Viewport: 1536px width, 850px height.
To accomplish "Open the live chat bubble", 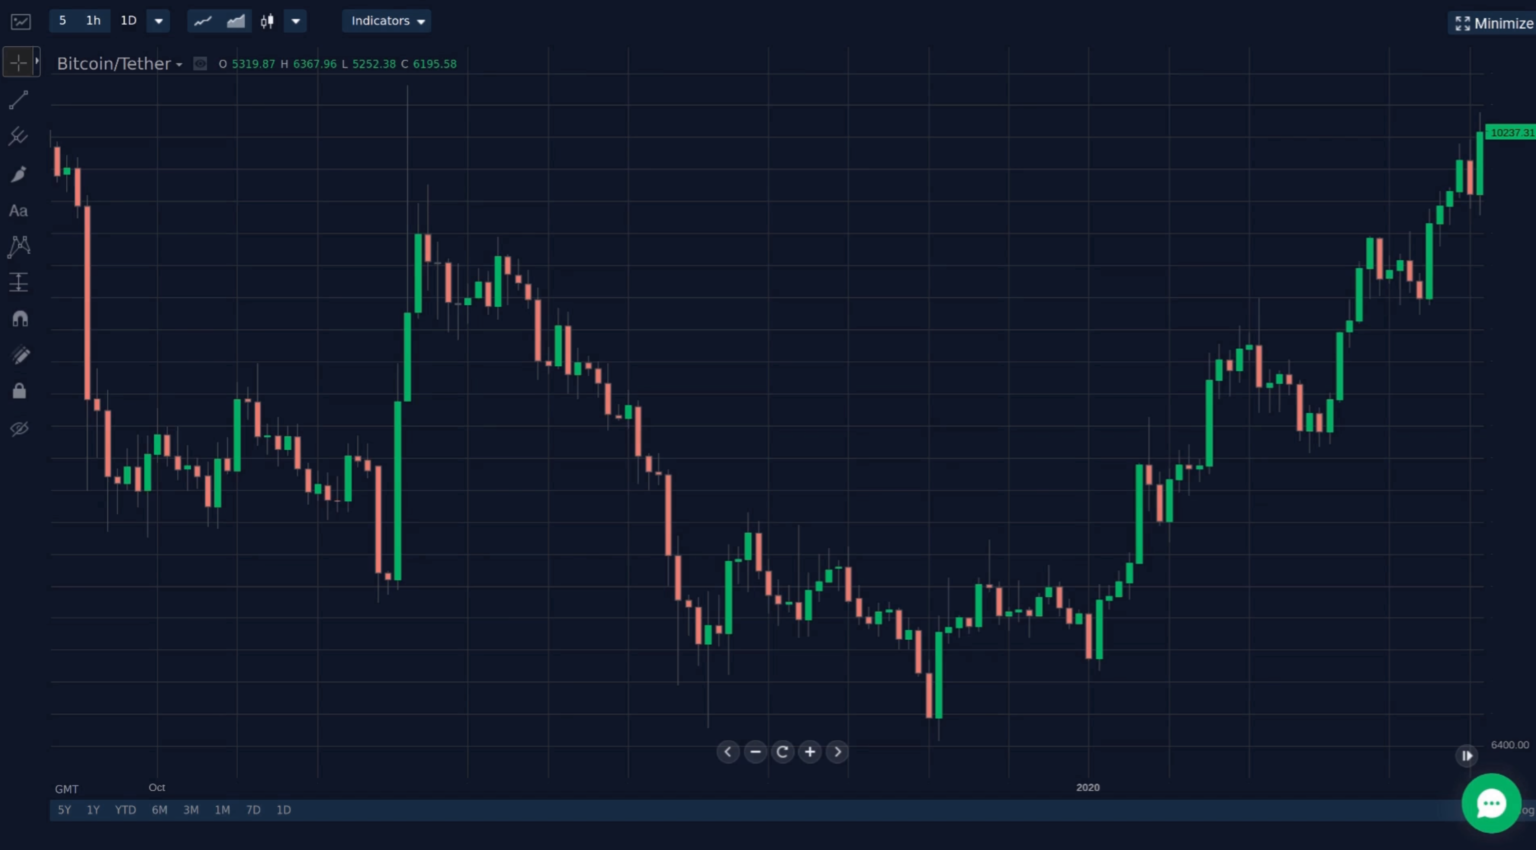I will pyautogui.click(x=1491, y=803).
